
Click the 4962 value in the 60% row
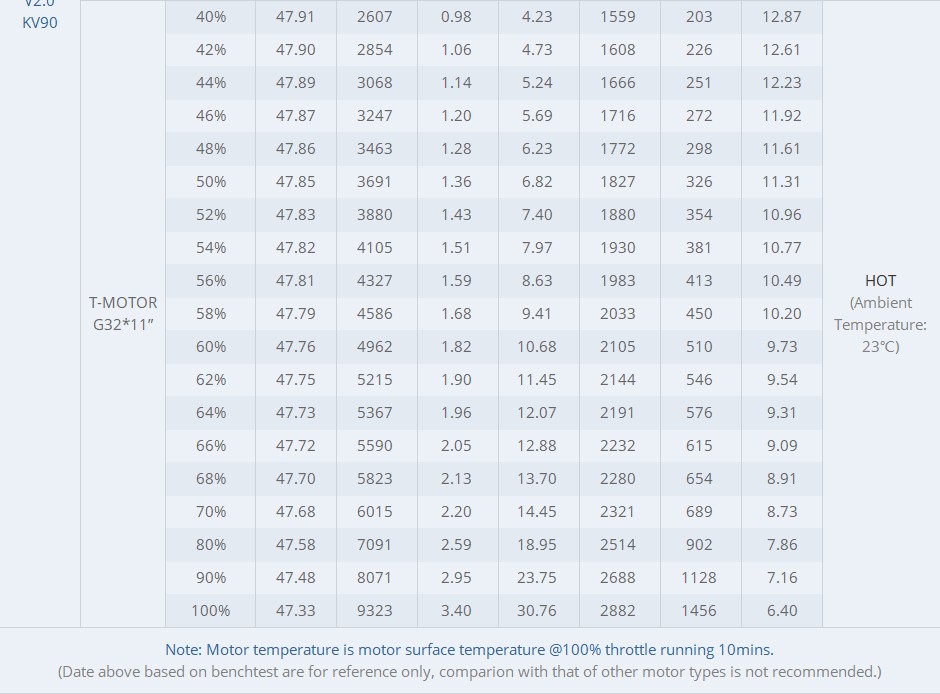(x=375, y=346)
